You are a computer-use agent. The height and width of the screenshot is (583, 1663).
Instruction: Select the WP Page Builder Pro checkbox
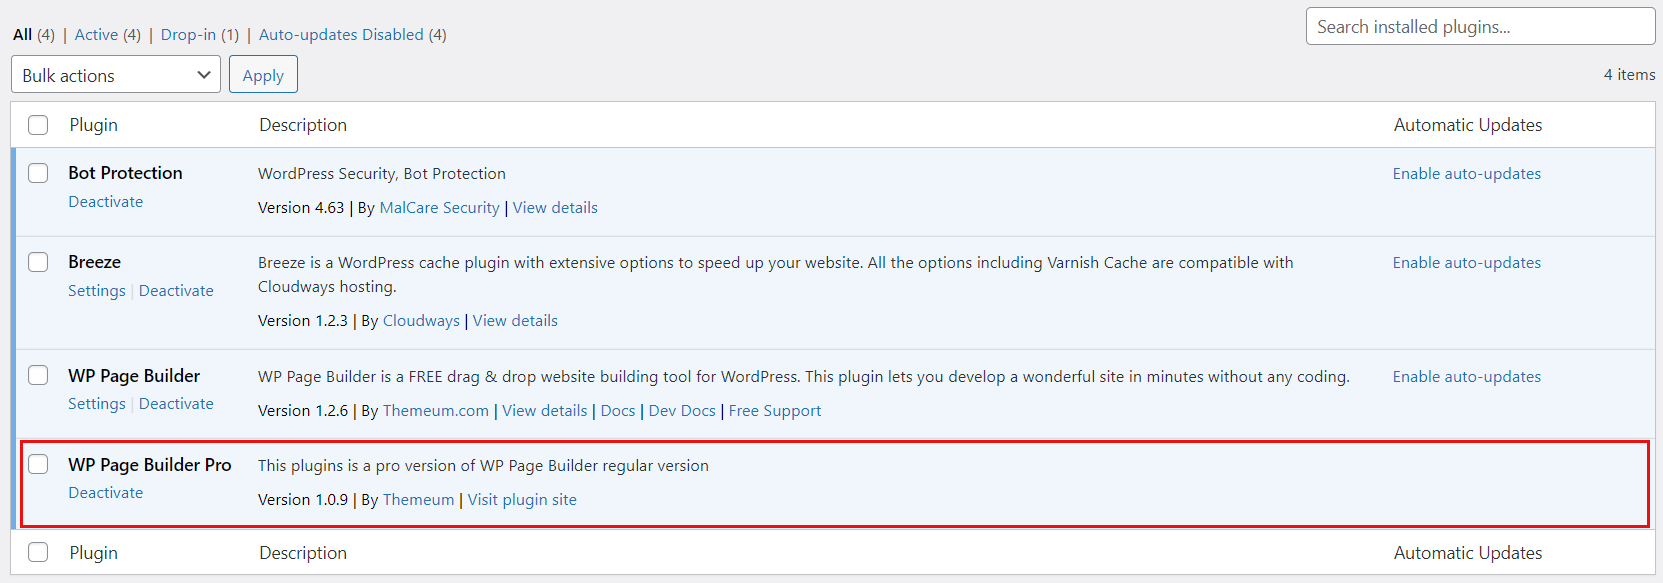click(38, 464)
